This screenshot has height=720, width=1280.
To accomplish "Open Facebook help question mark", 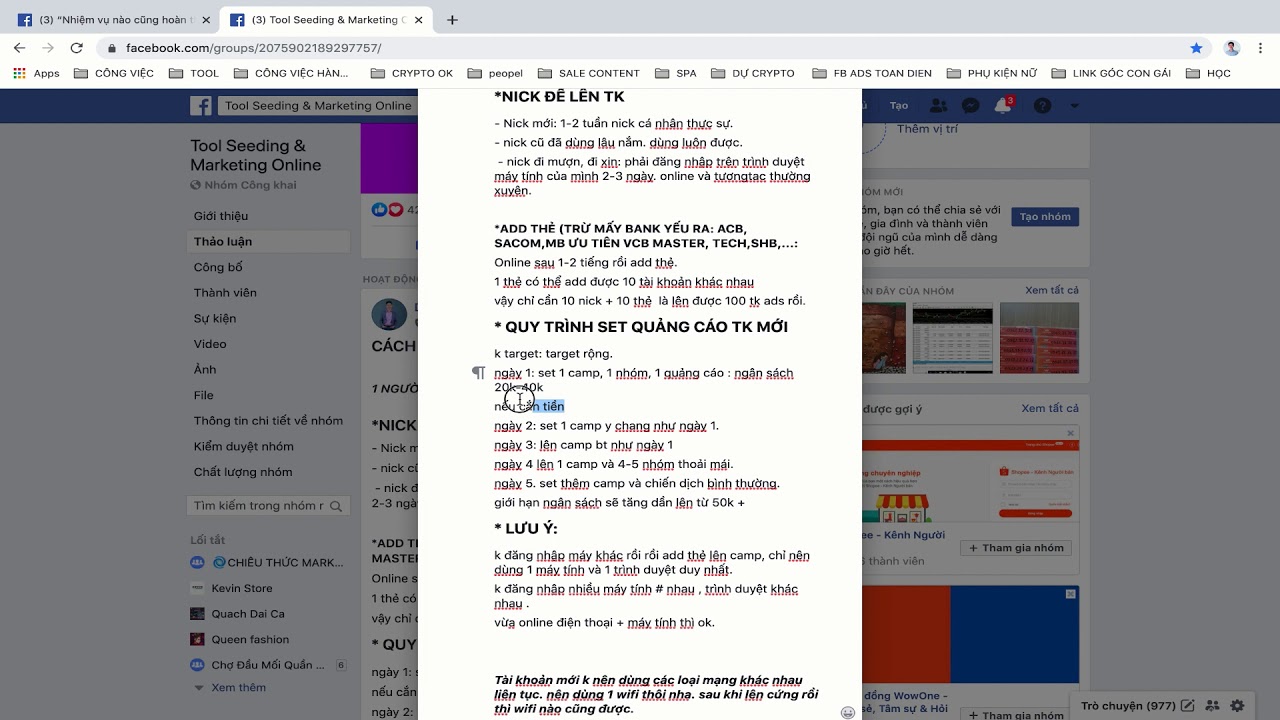I will click(1042, 105).
